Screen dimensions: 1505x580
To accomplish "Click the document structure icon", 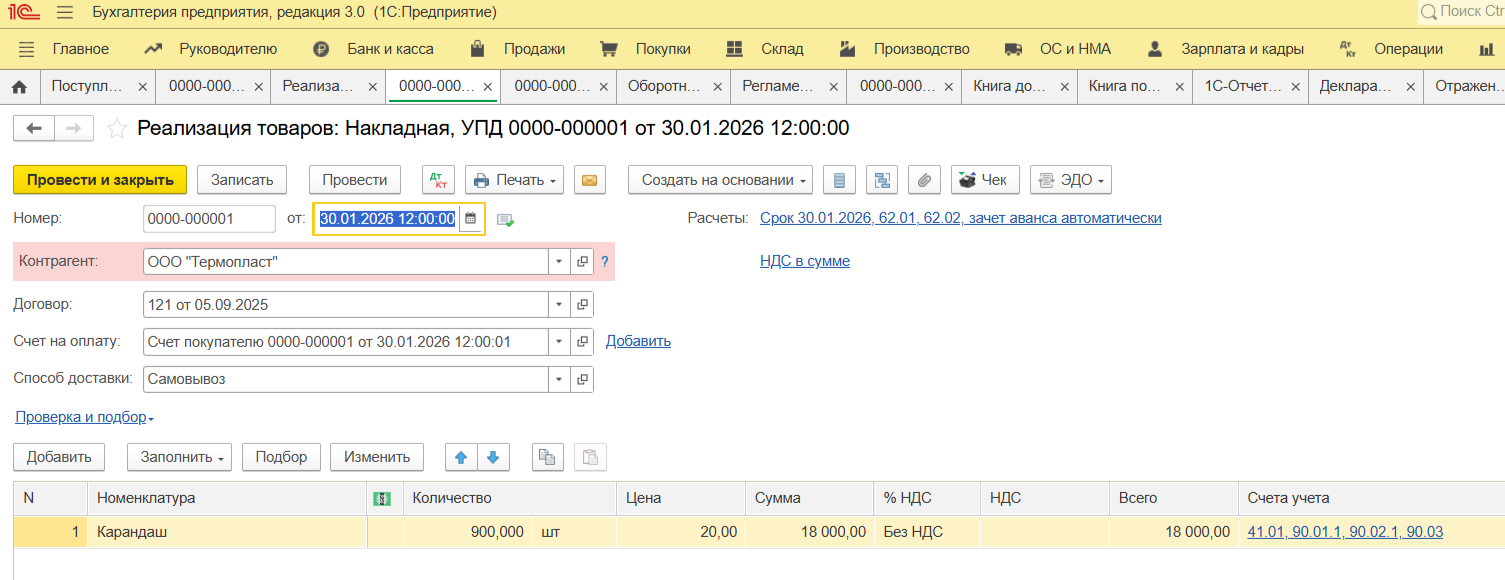I will coord(882,180).
